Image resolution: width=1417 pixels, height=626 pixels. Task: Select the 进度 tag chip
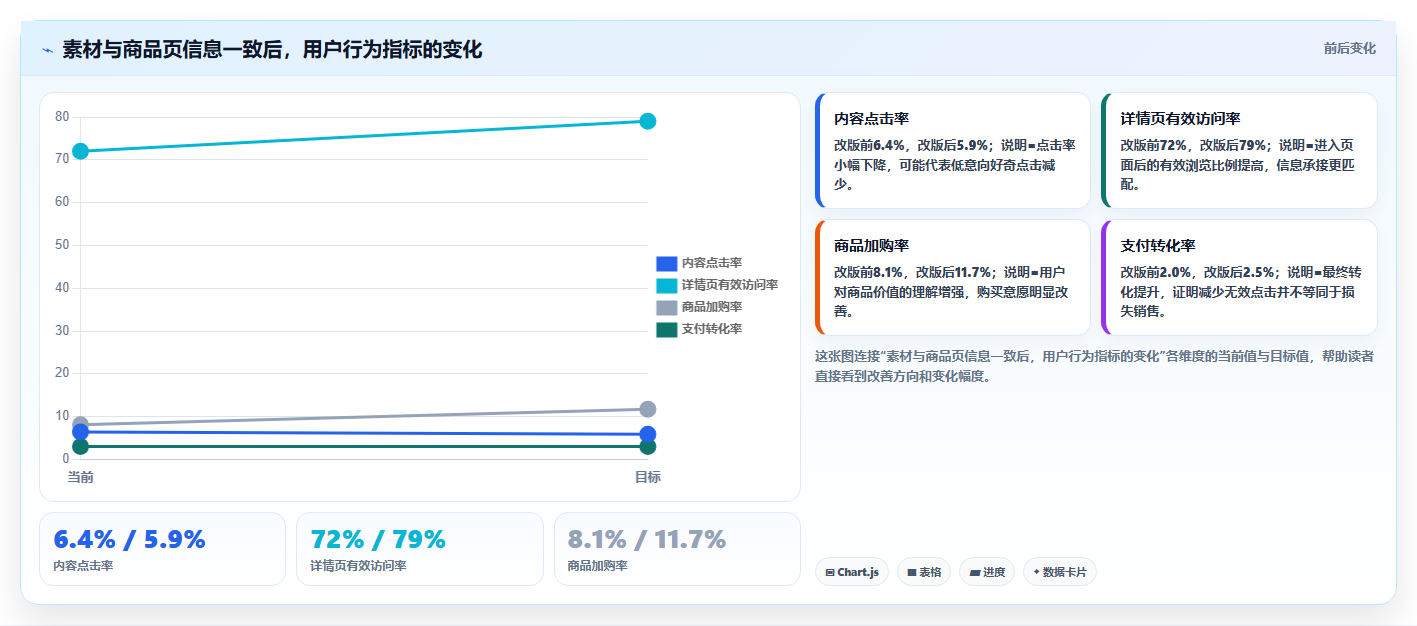coord(987,572)
